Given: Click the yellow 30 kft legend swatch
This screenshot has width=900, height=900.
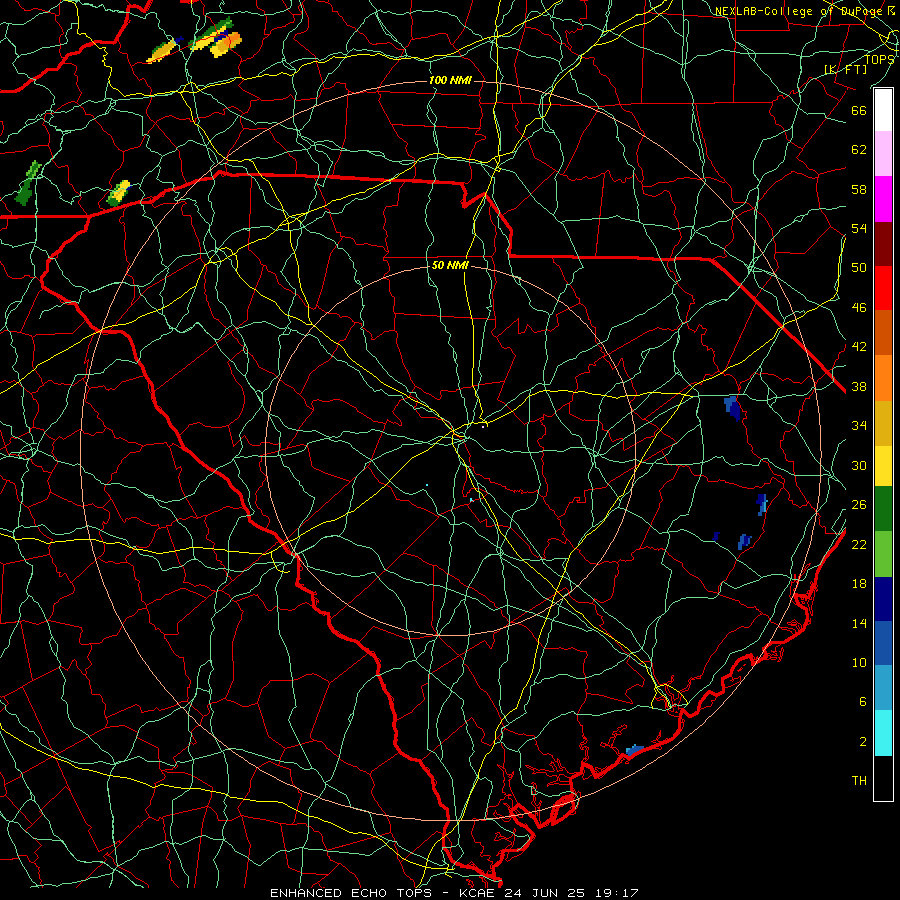Looking at the screenshot, I should click(x=883, y=466).
